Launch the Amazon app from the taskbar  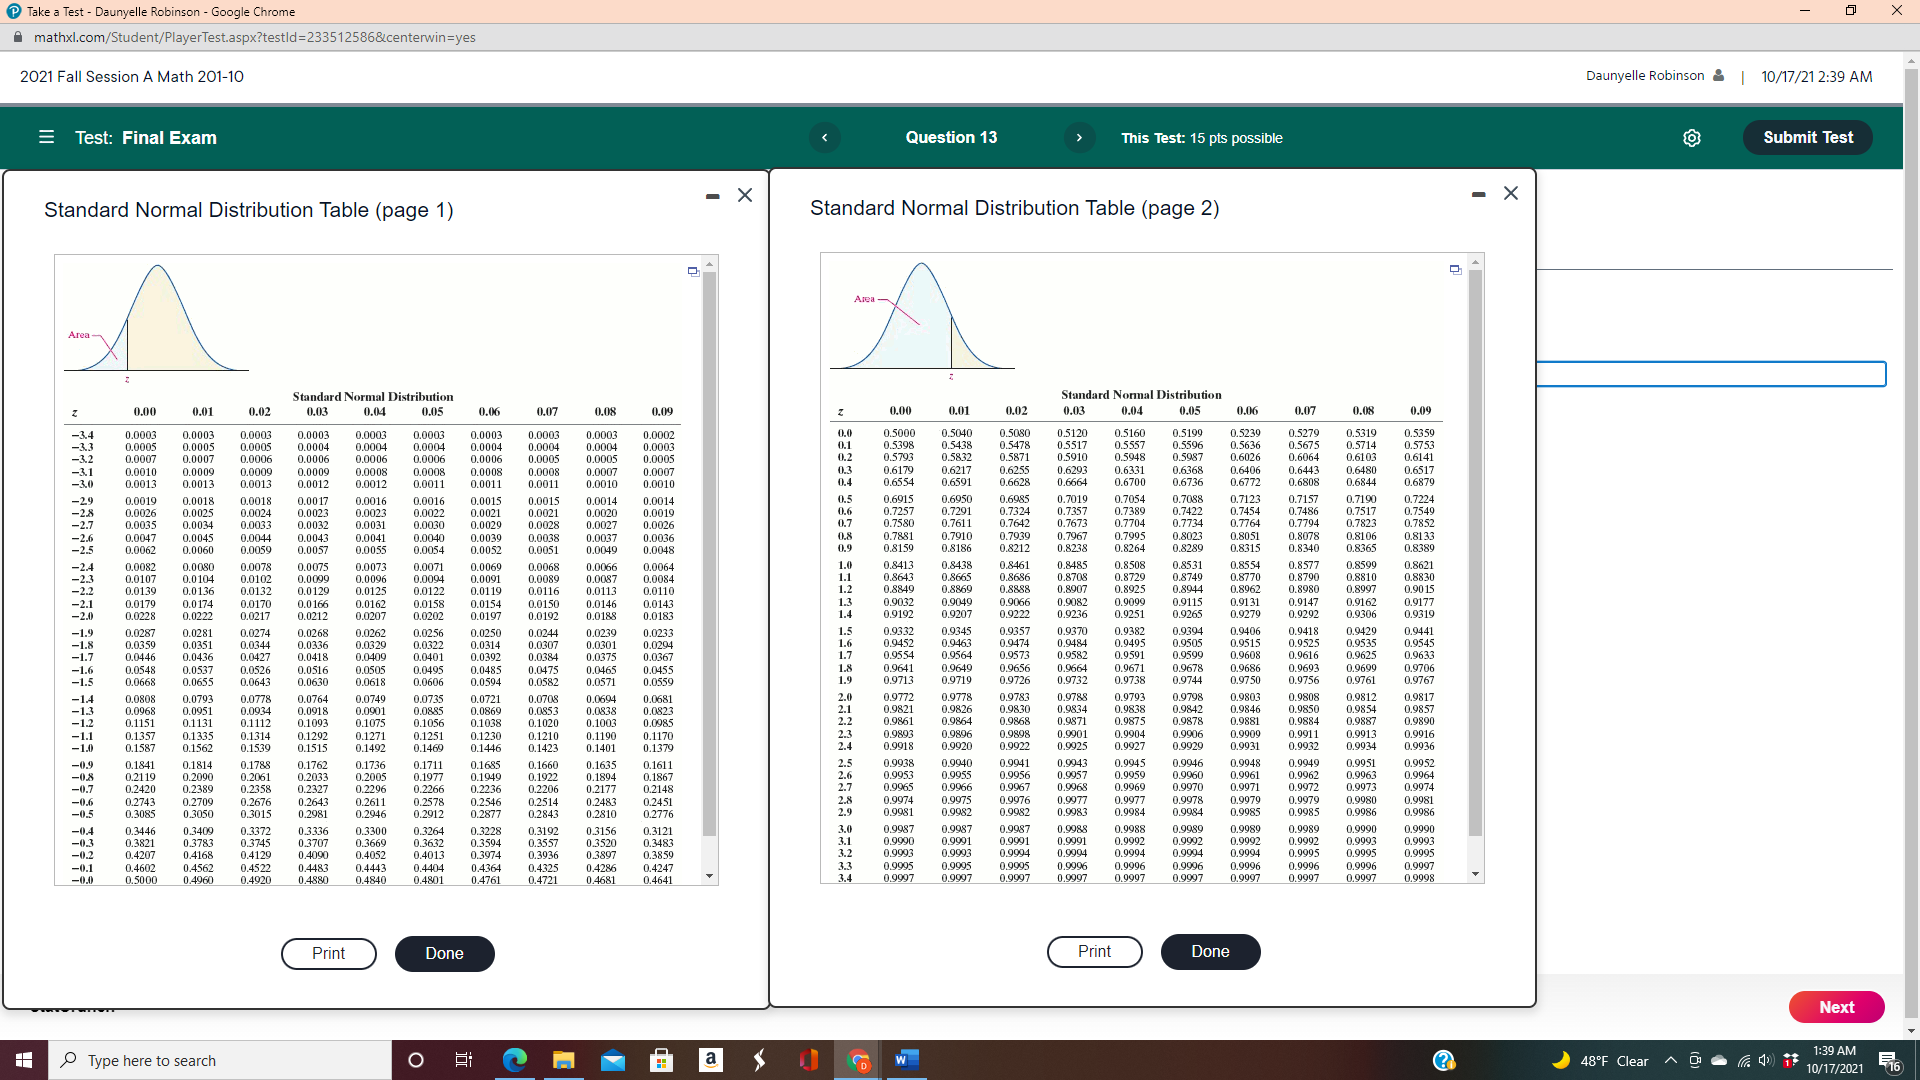point(711,1060)
